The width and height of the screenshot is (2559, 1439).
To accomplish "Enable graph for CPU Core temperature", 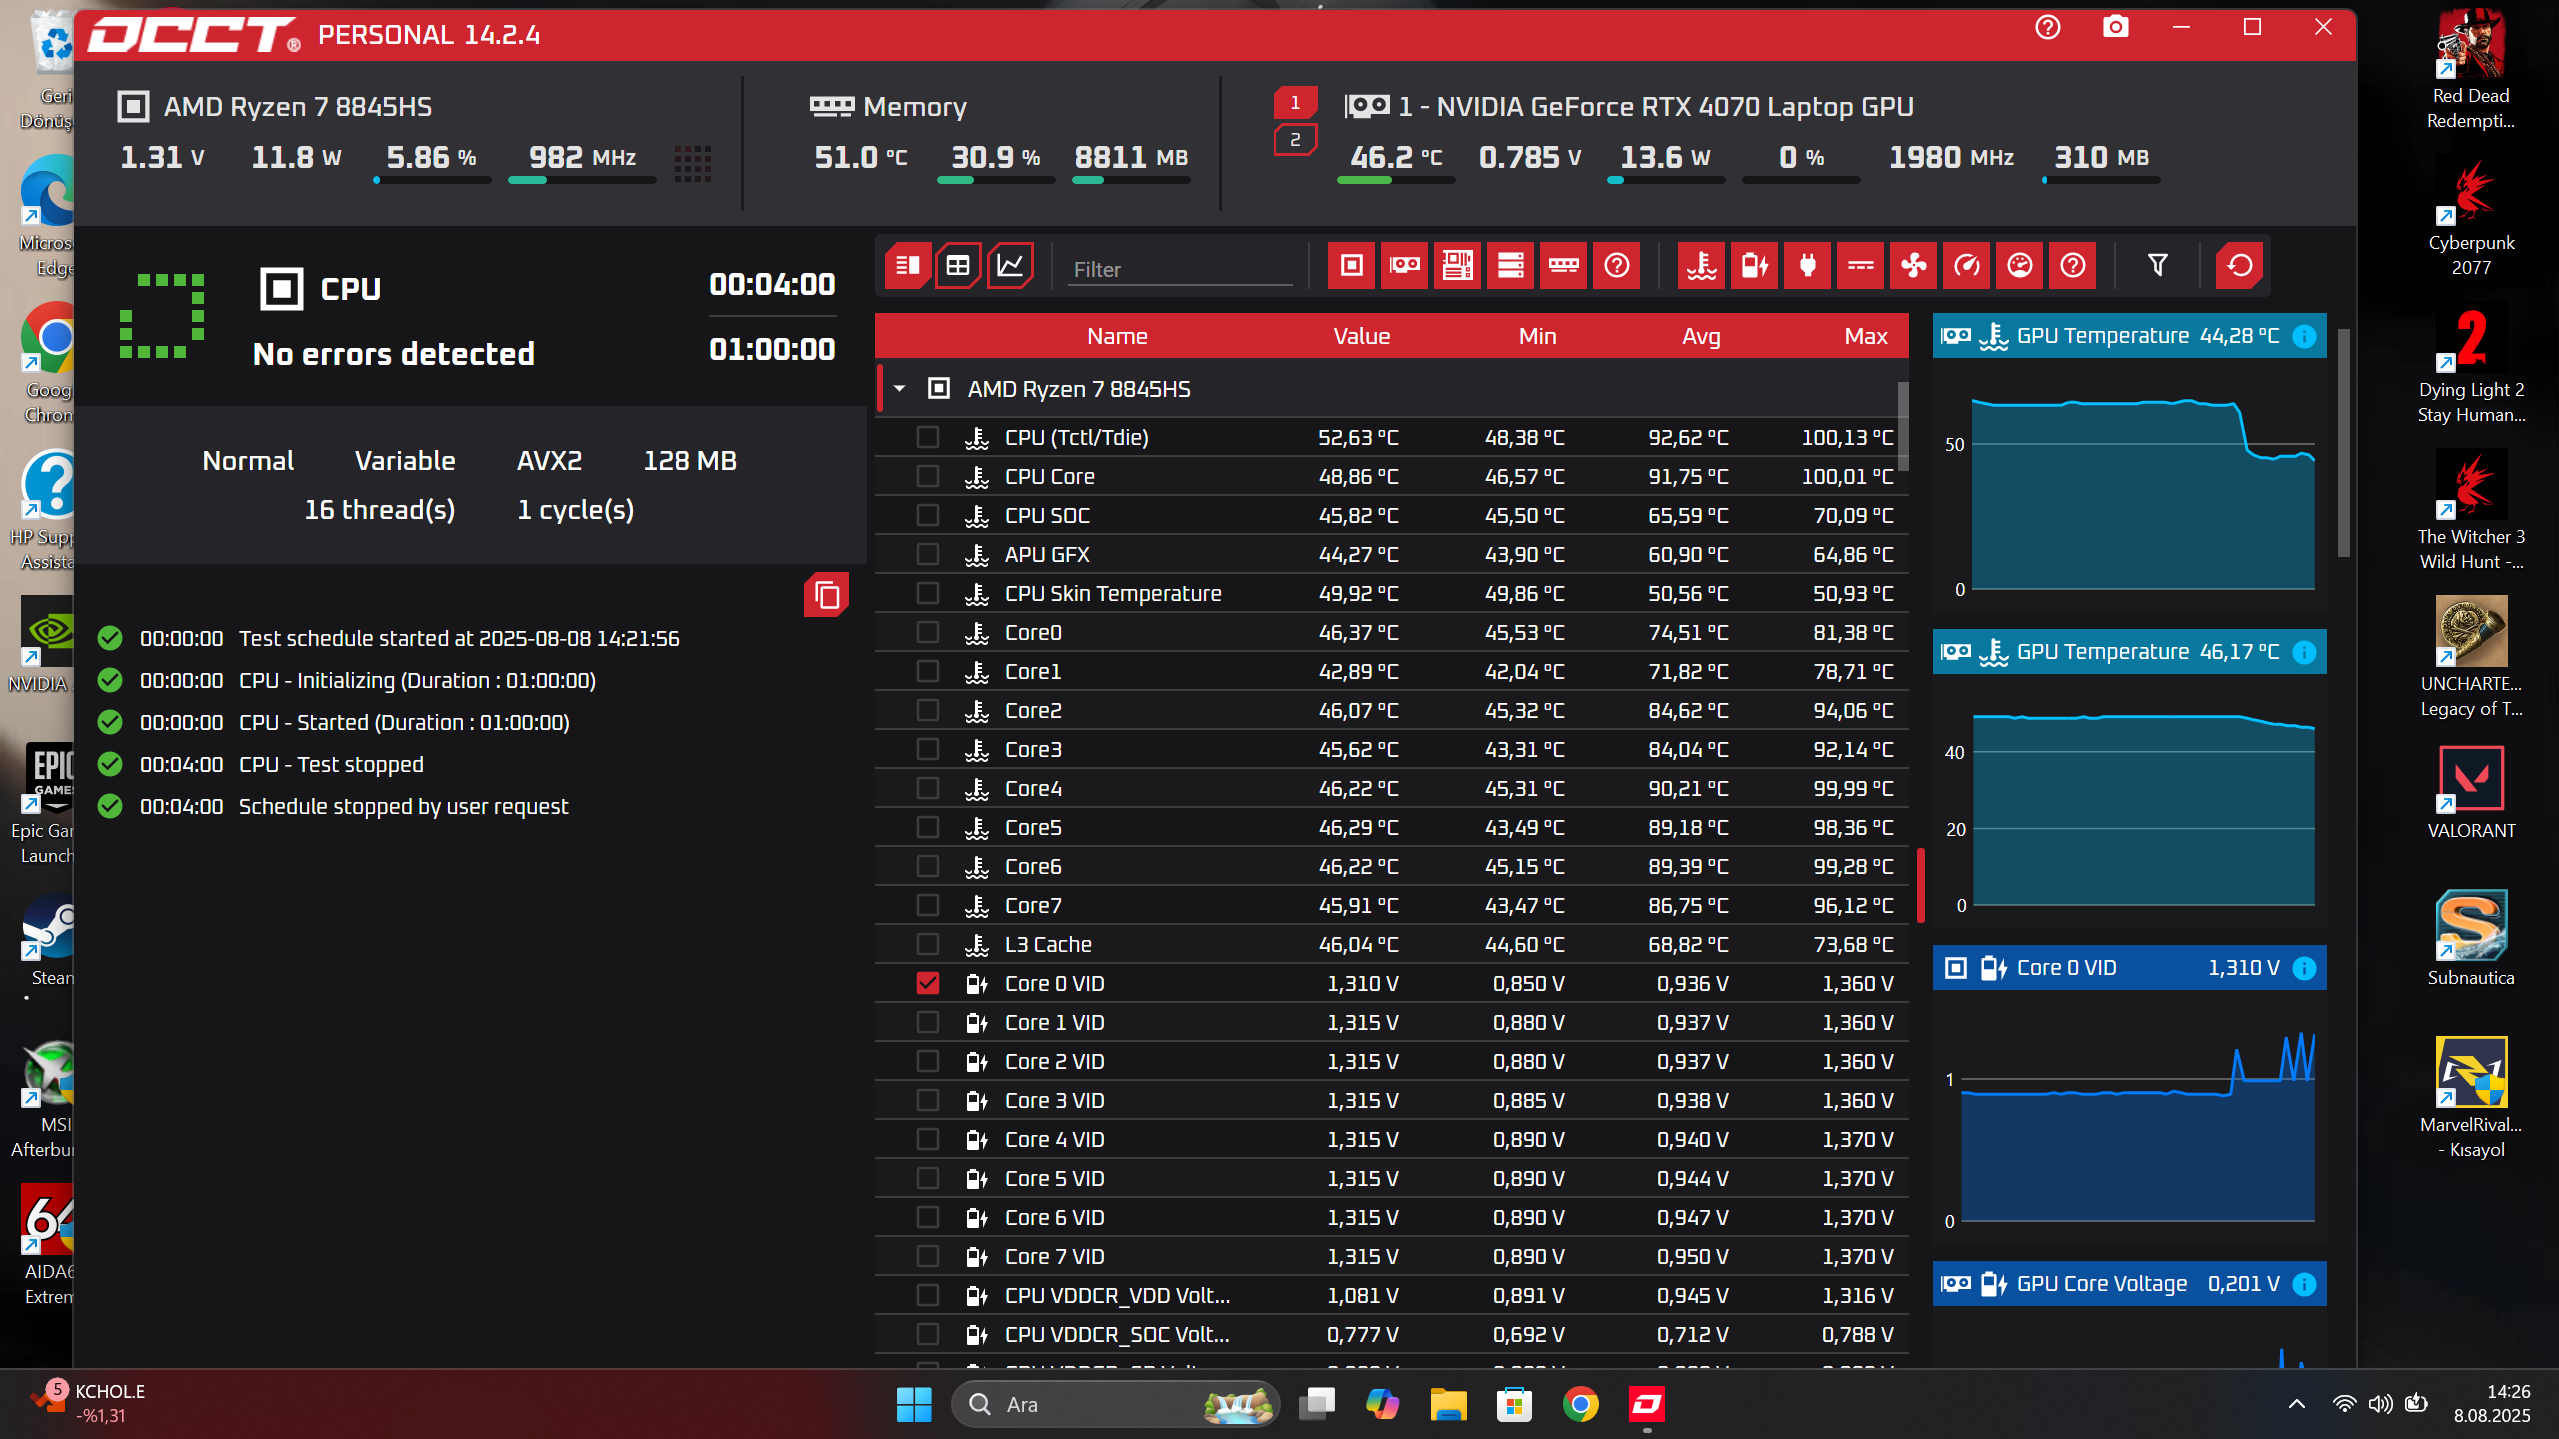I will pyautogui.click(x=928, y=476).
